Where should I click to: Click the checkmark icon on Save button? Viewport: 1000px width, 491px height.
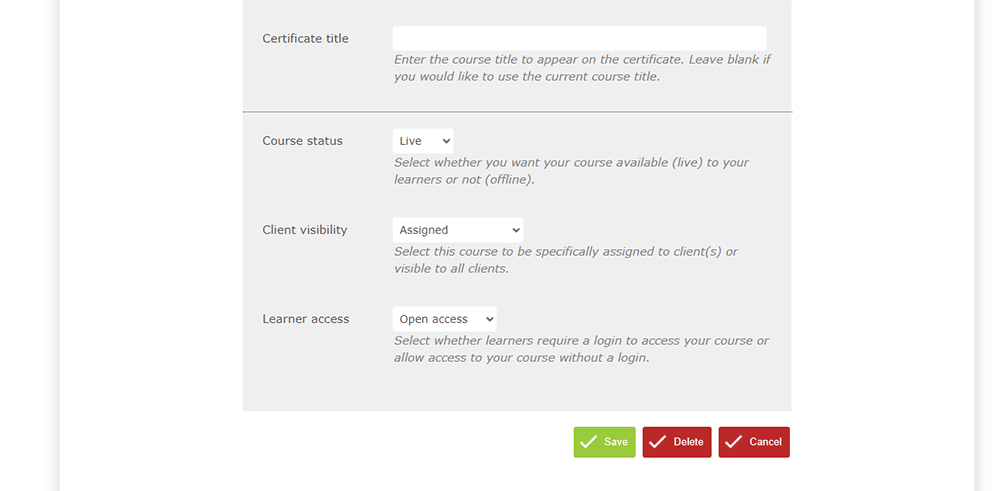pos(588,442)
